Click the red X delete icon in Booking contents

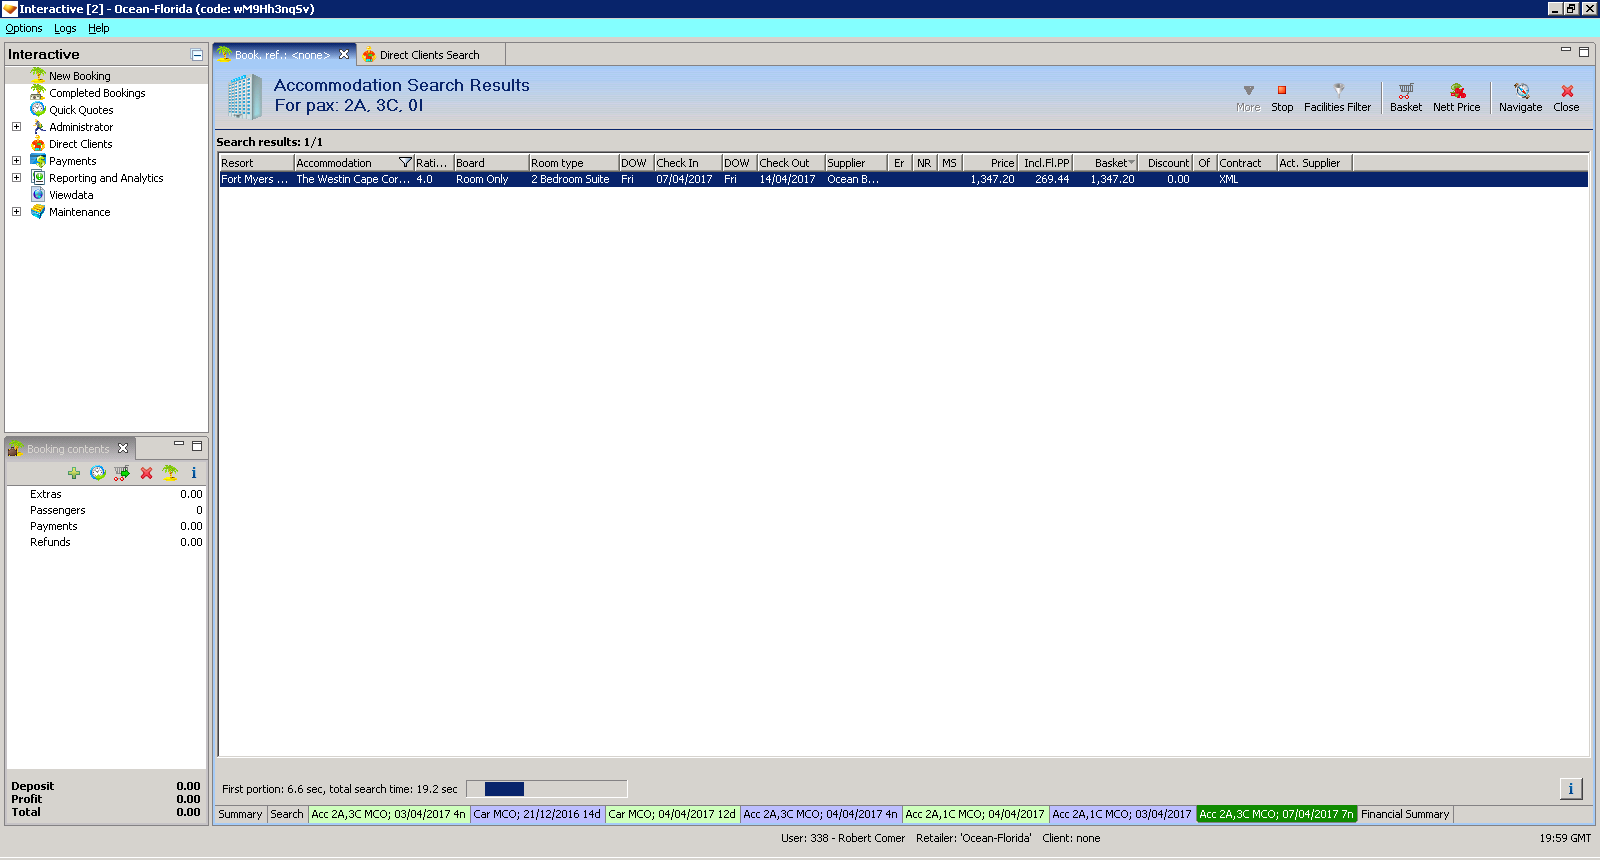pyautogui.click(x=146, y=473)
